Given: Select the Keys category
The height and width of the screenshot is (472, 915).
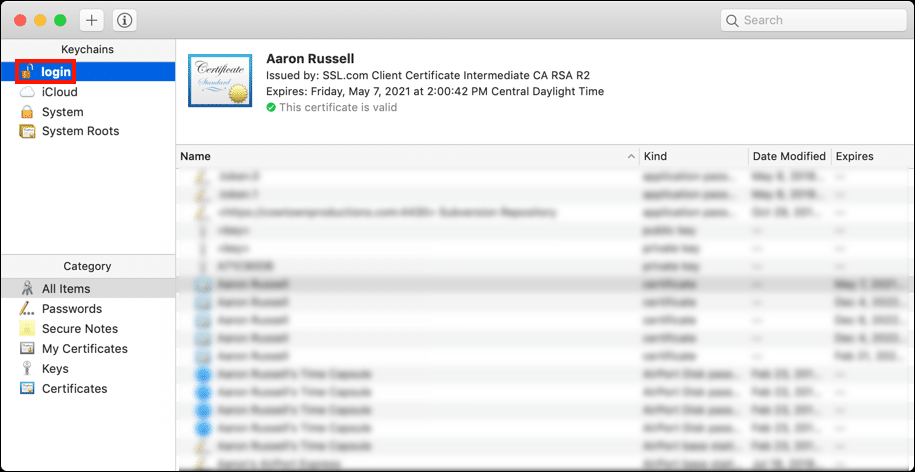Looking at the screenshot, I should pyautogui.click(x=55, y=369).
